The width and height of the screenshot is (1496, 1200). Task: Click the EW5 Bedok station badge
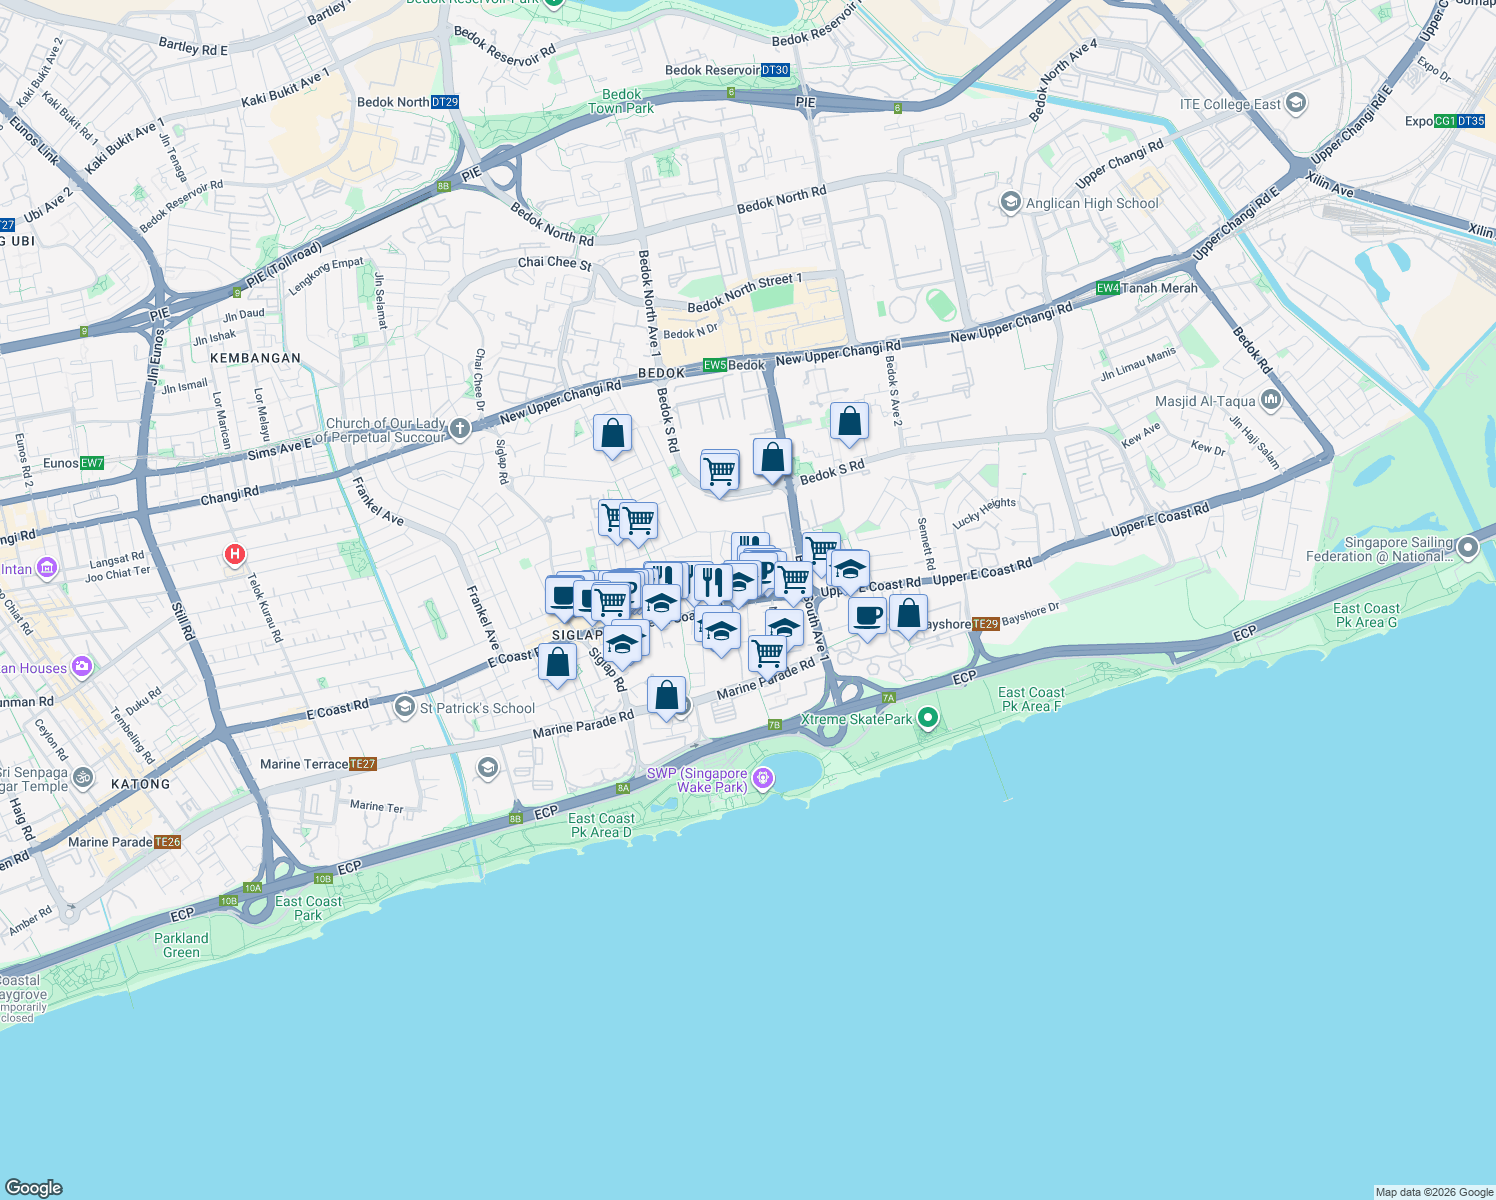pyautogui.click(x=713, y=364)
